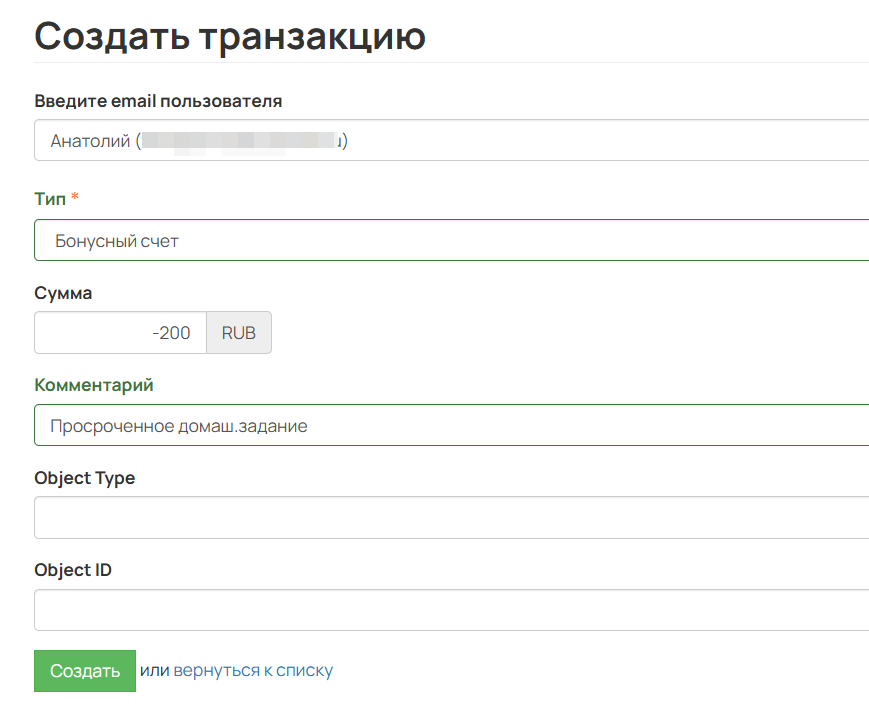Image resolution: width=869 pixels, height=706 pixels.
Task: Click the RUB currency label next to amount
Action: point(239,332)
